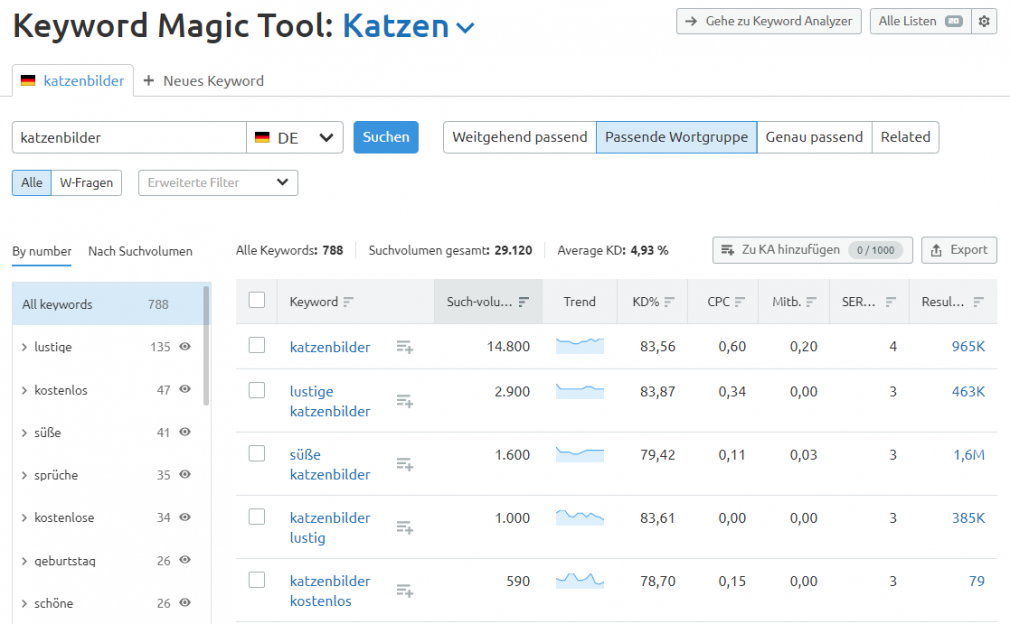Toggle eye icon for schöne group
1010x624 pixels.
click(x=185, y=603)
